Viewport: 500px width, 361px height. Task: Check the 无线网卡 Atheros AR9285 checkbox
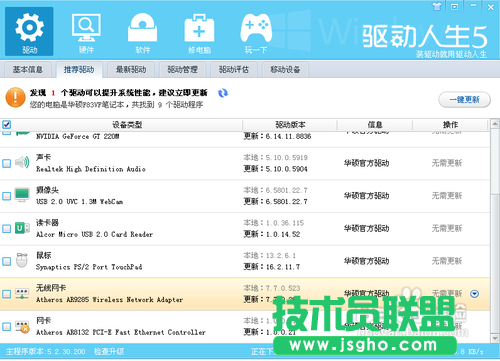coord(6,294)
